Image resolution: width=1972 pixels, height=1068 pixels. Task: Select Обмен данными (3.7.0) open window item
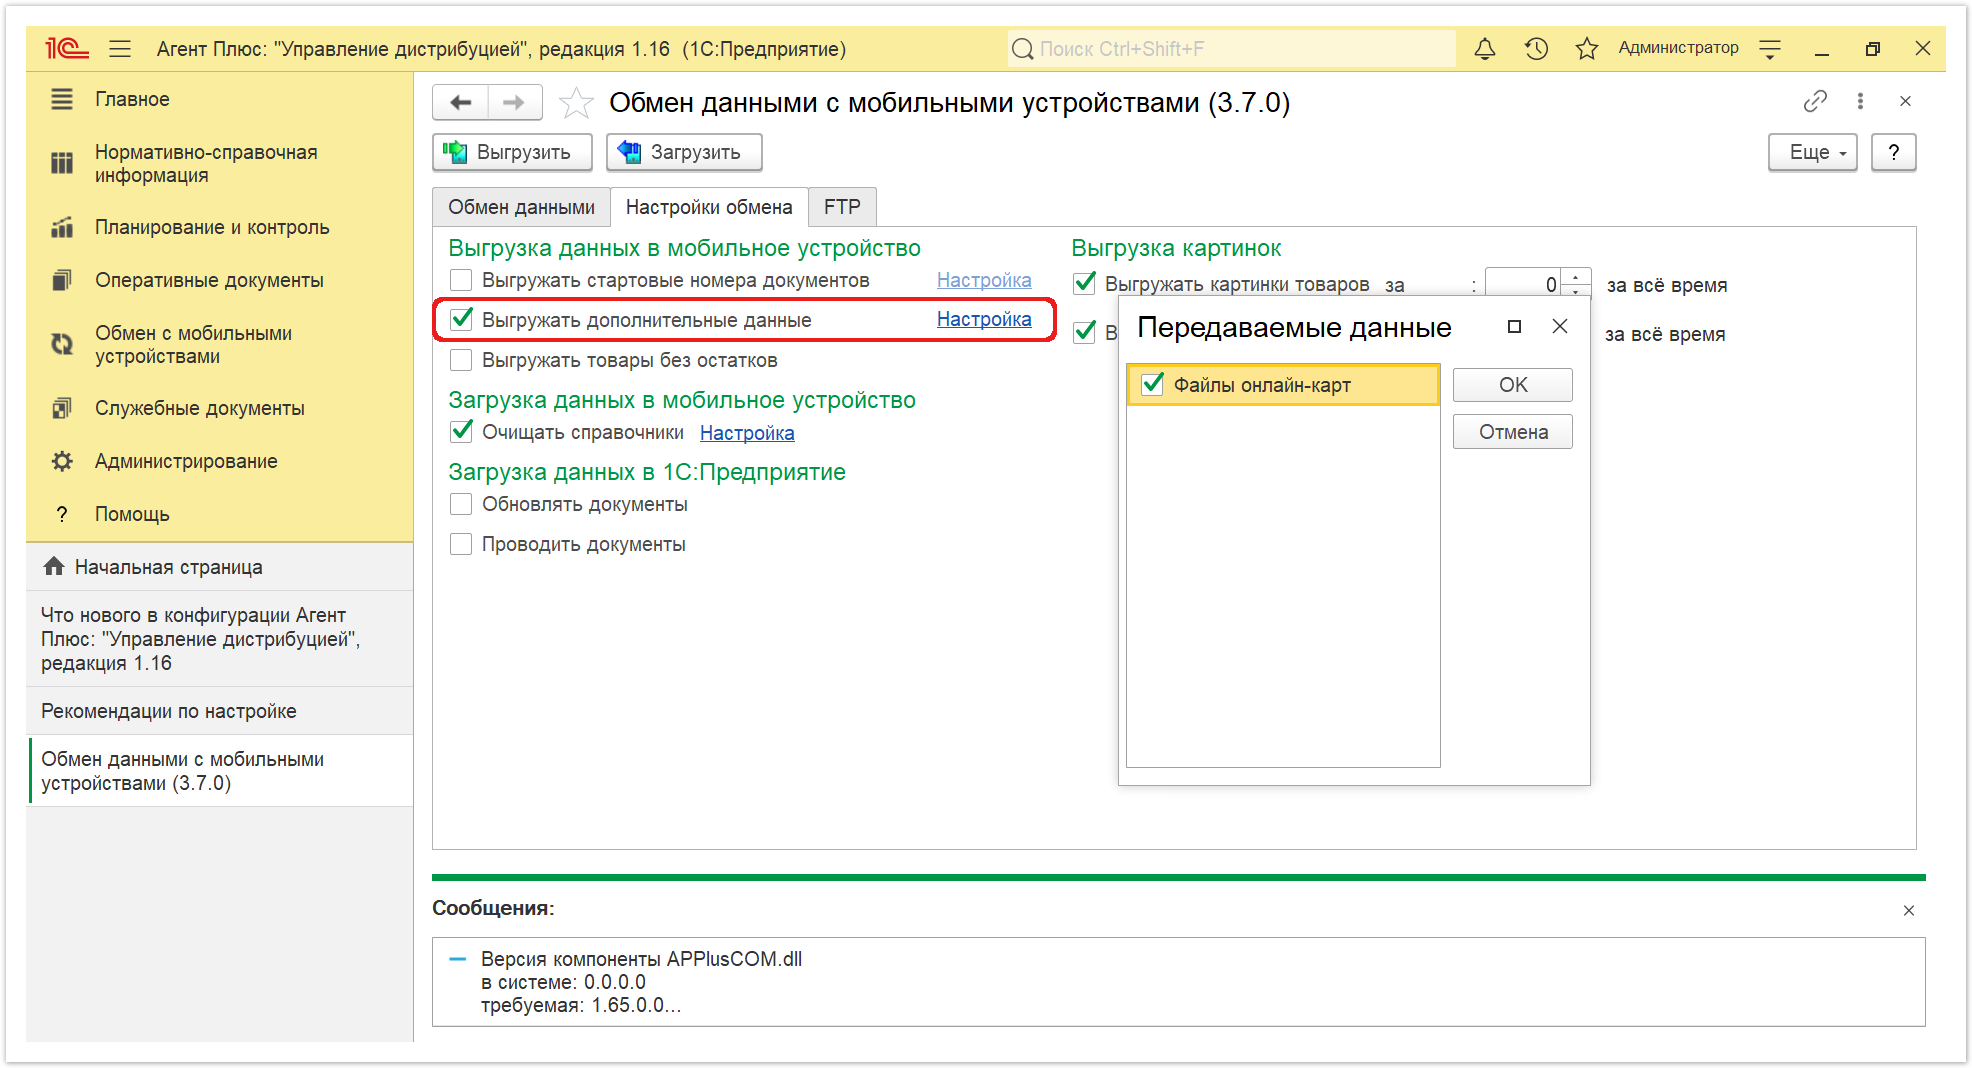[220, 771]
